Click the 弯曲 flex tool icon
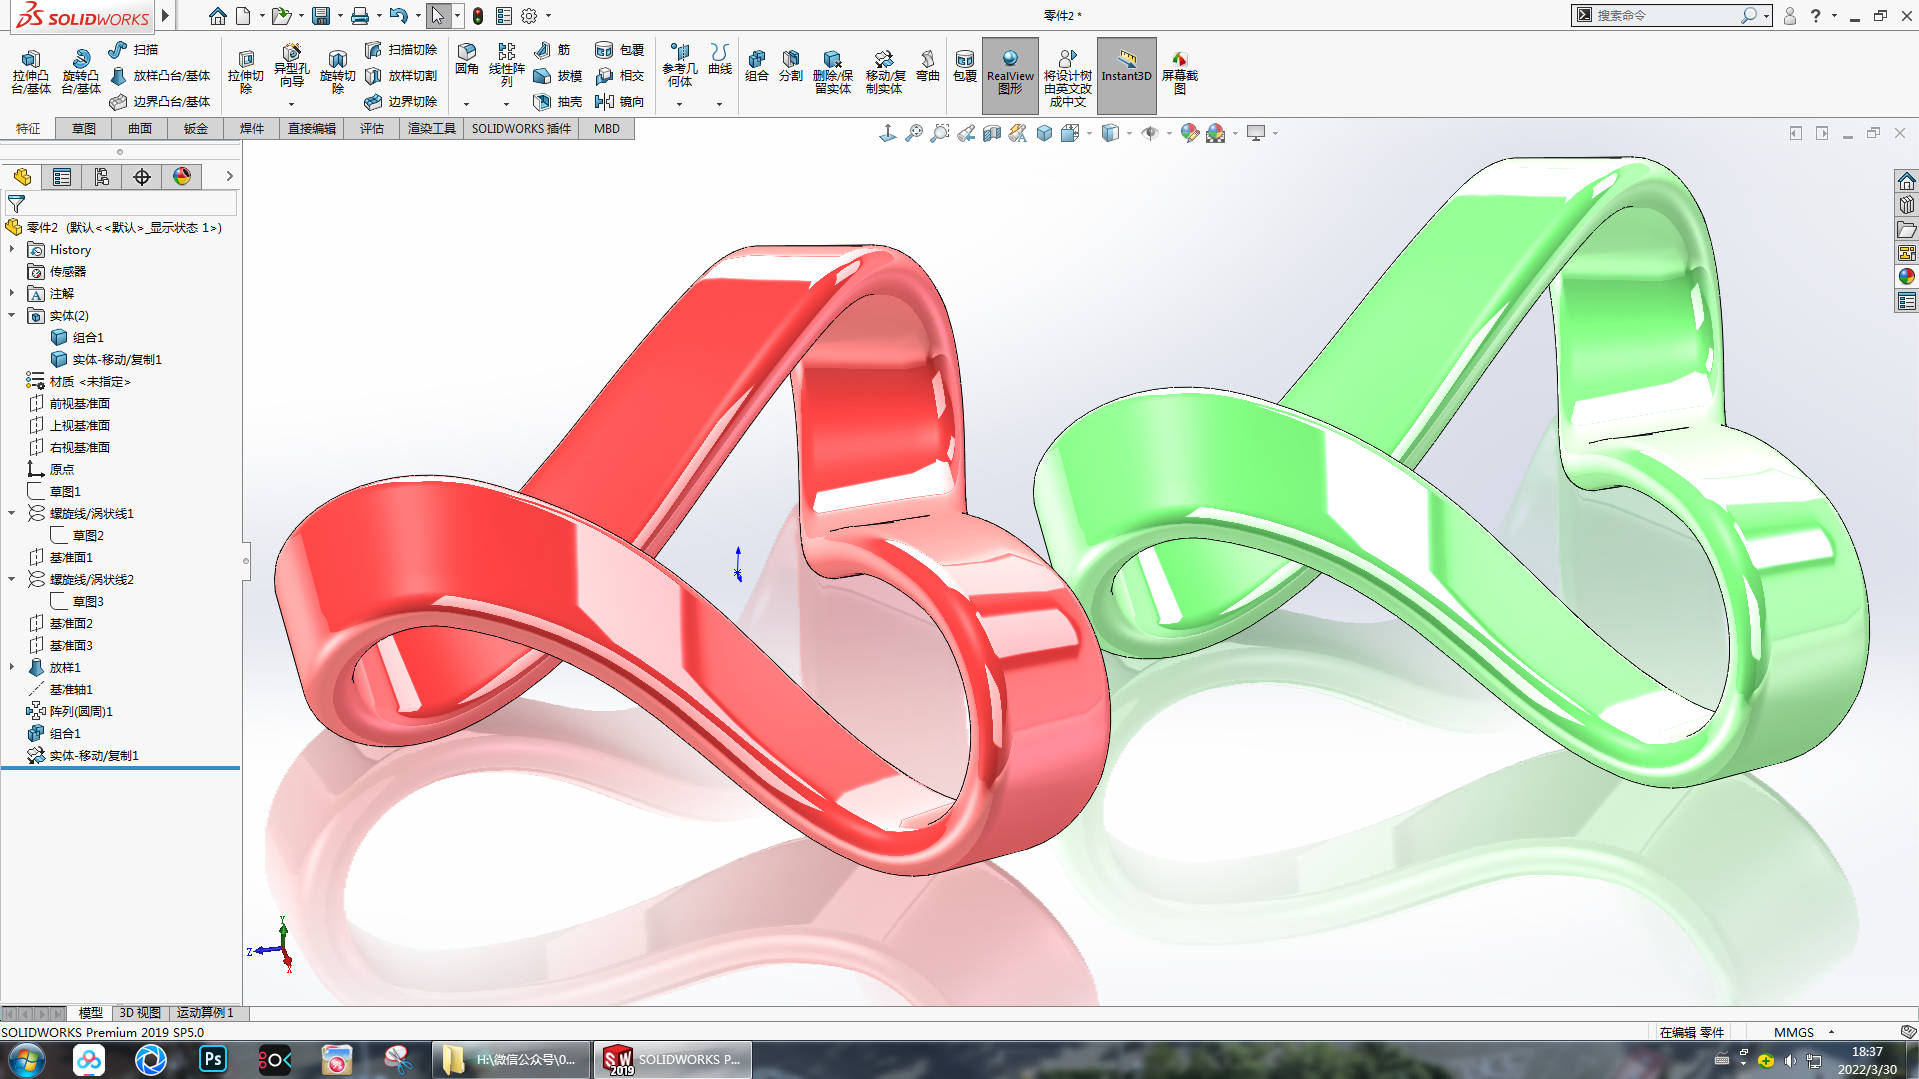Screen dimensions: 1919x1079 [x=928, y=66]
